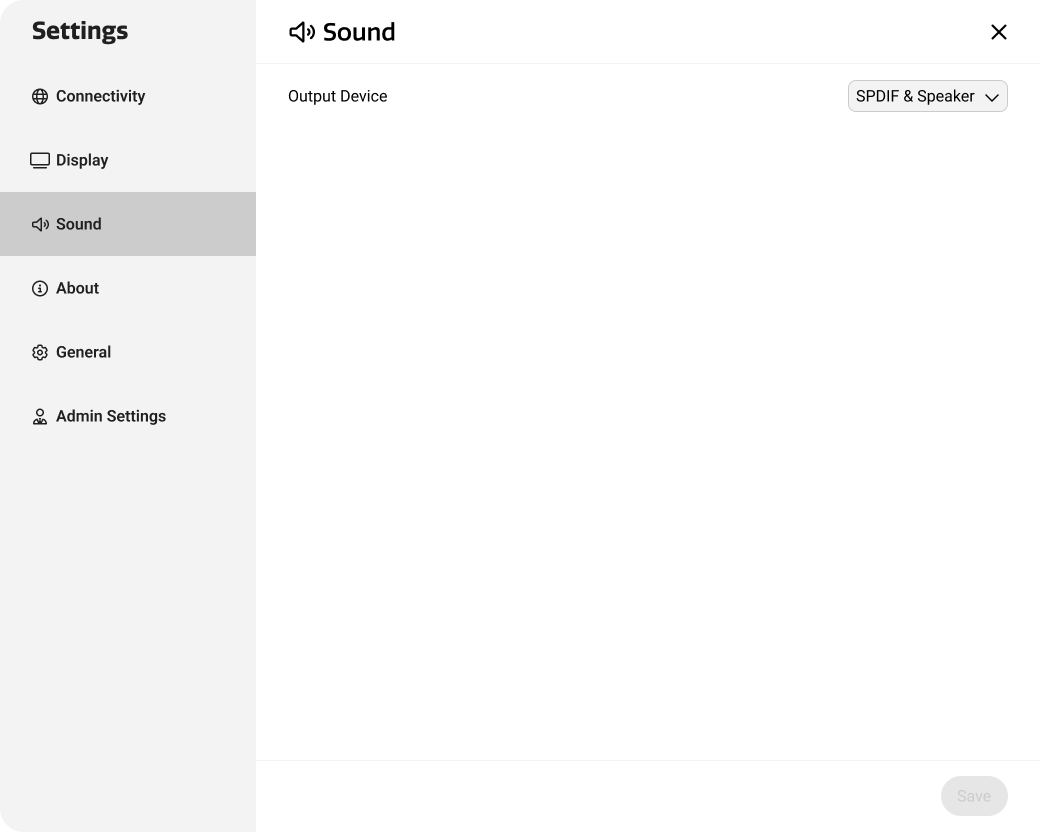
Task: Open the General settings page
Action: pyautogui.click(x=83, y=352)
